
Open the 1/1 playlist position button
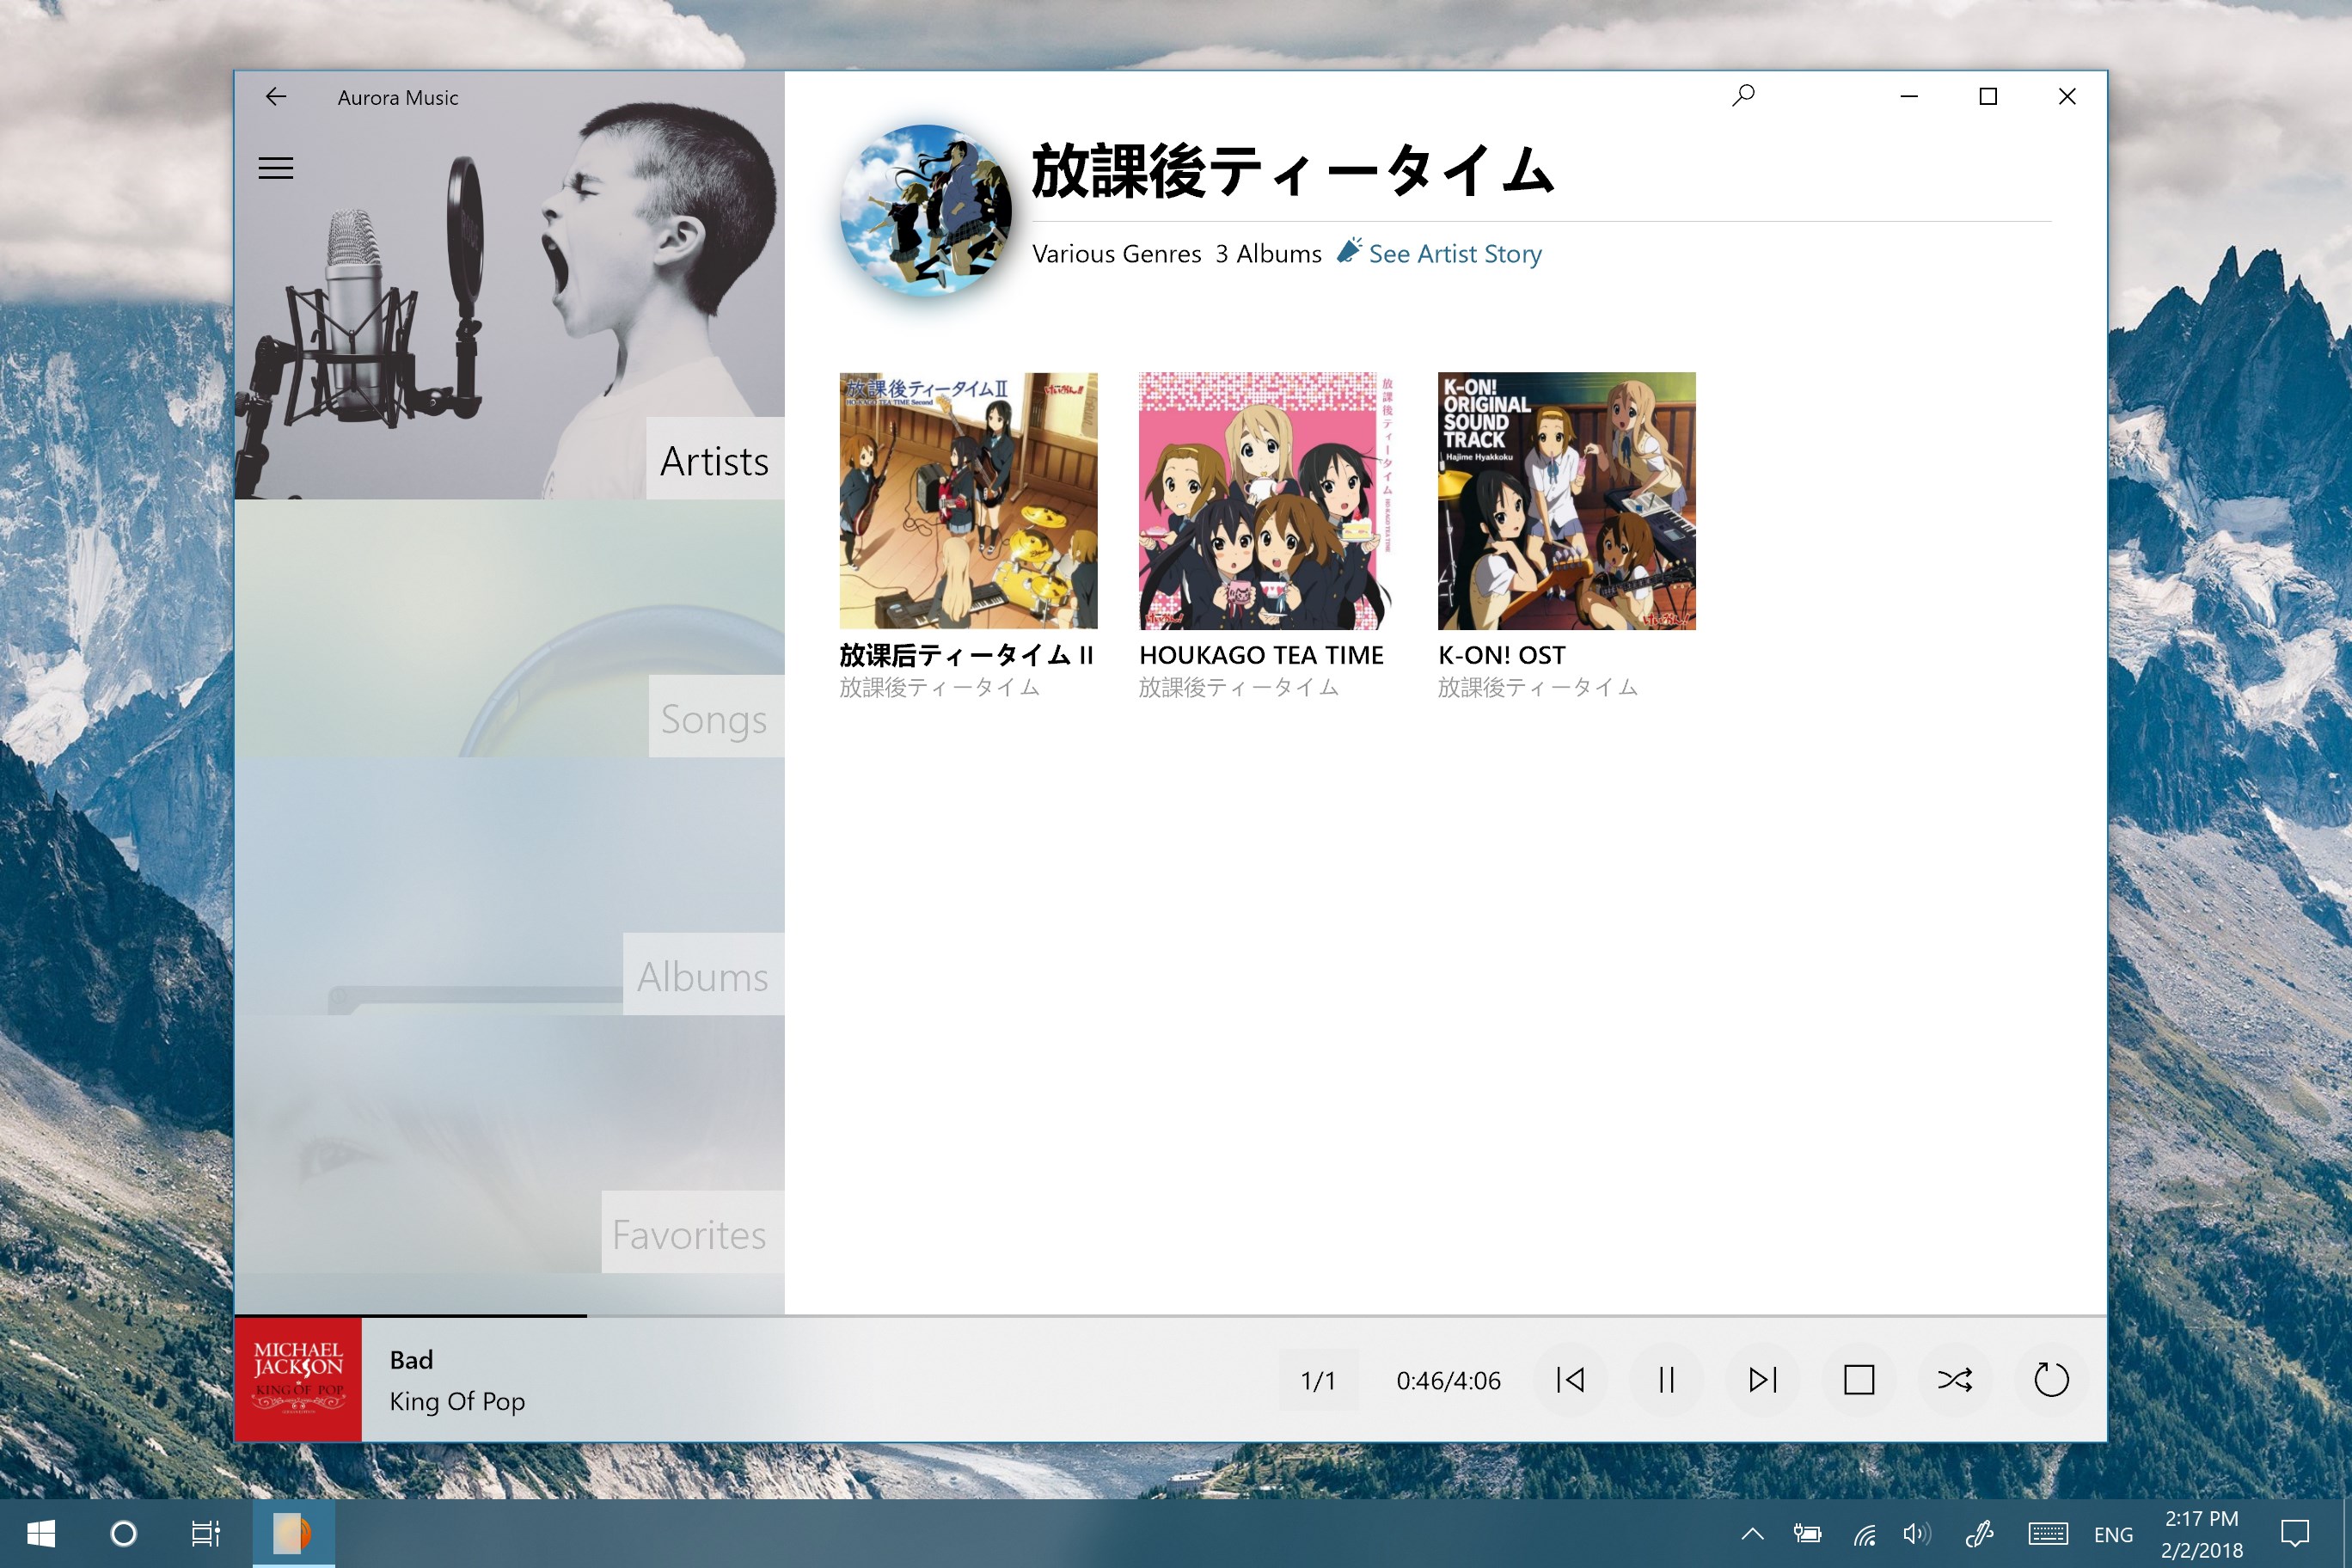(1318, 1381)
